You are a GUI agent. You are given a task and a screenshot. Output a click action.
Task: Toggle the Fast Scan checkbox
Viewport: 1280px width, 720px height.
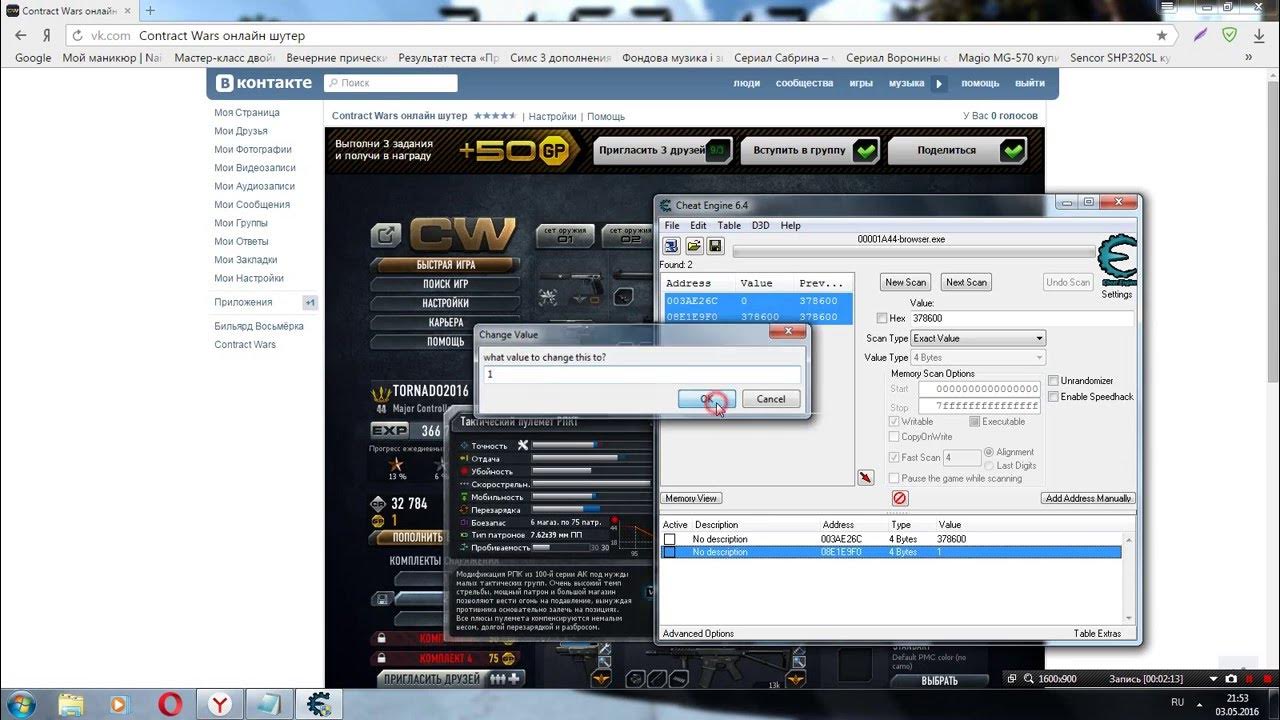pos(894,457)
